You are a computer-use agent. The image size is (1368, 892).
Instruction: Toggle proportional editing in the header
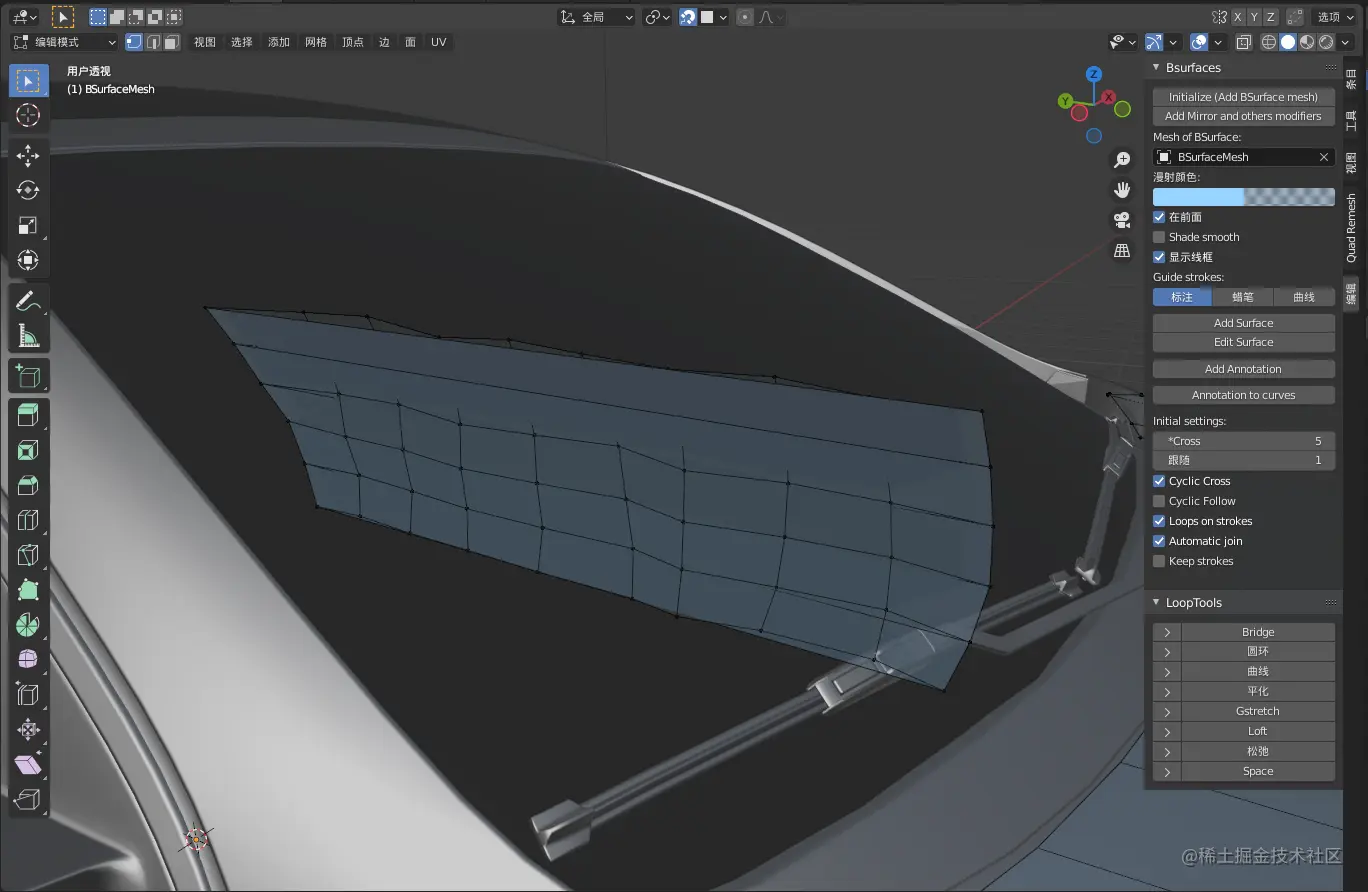[744, 16]
